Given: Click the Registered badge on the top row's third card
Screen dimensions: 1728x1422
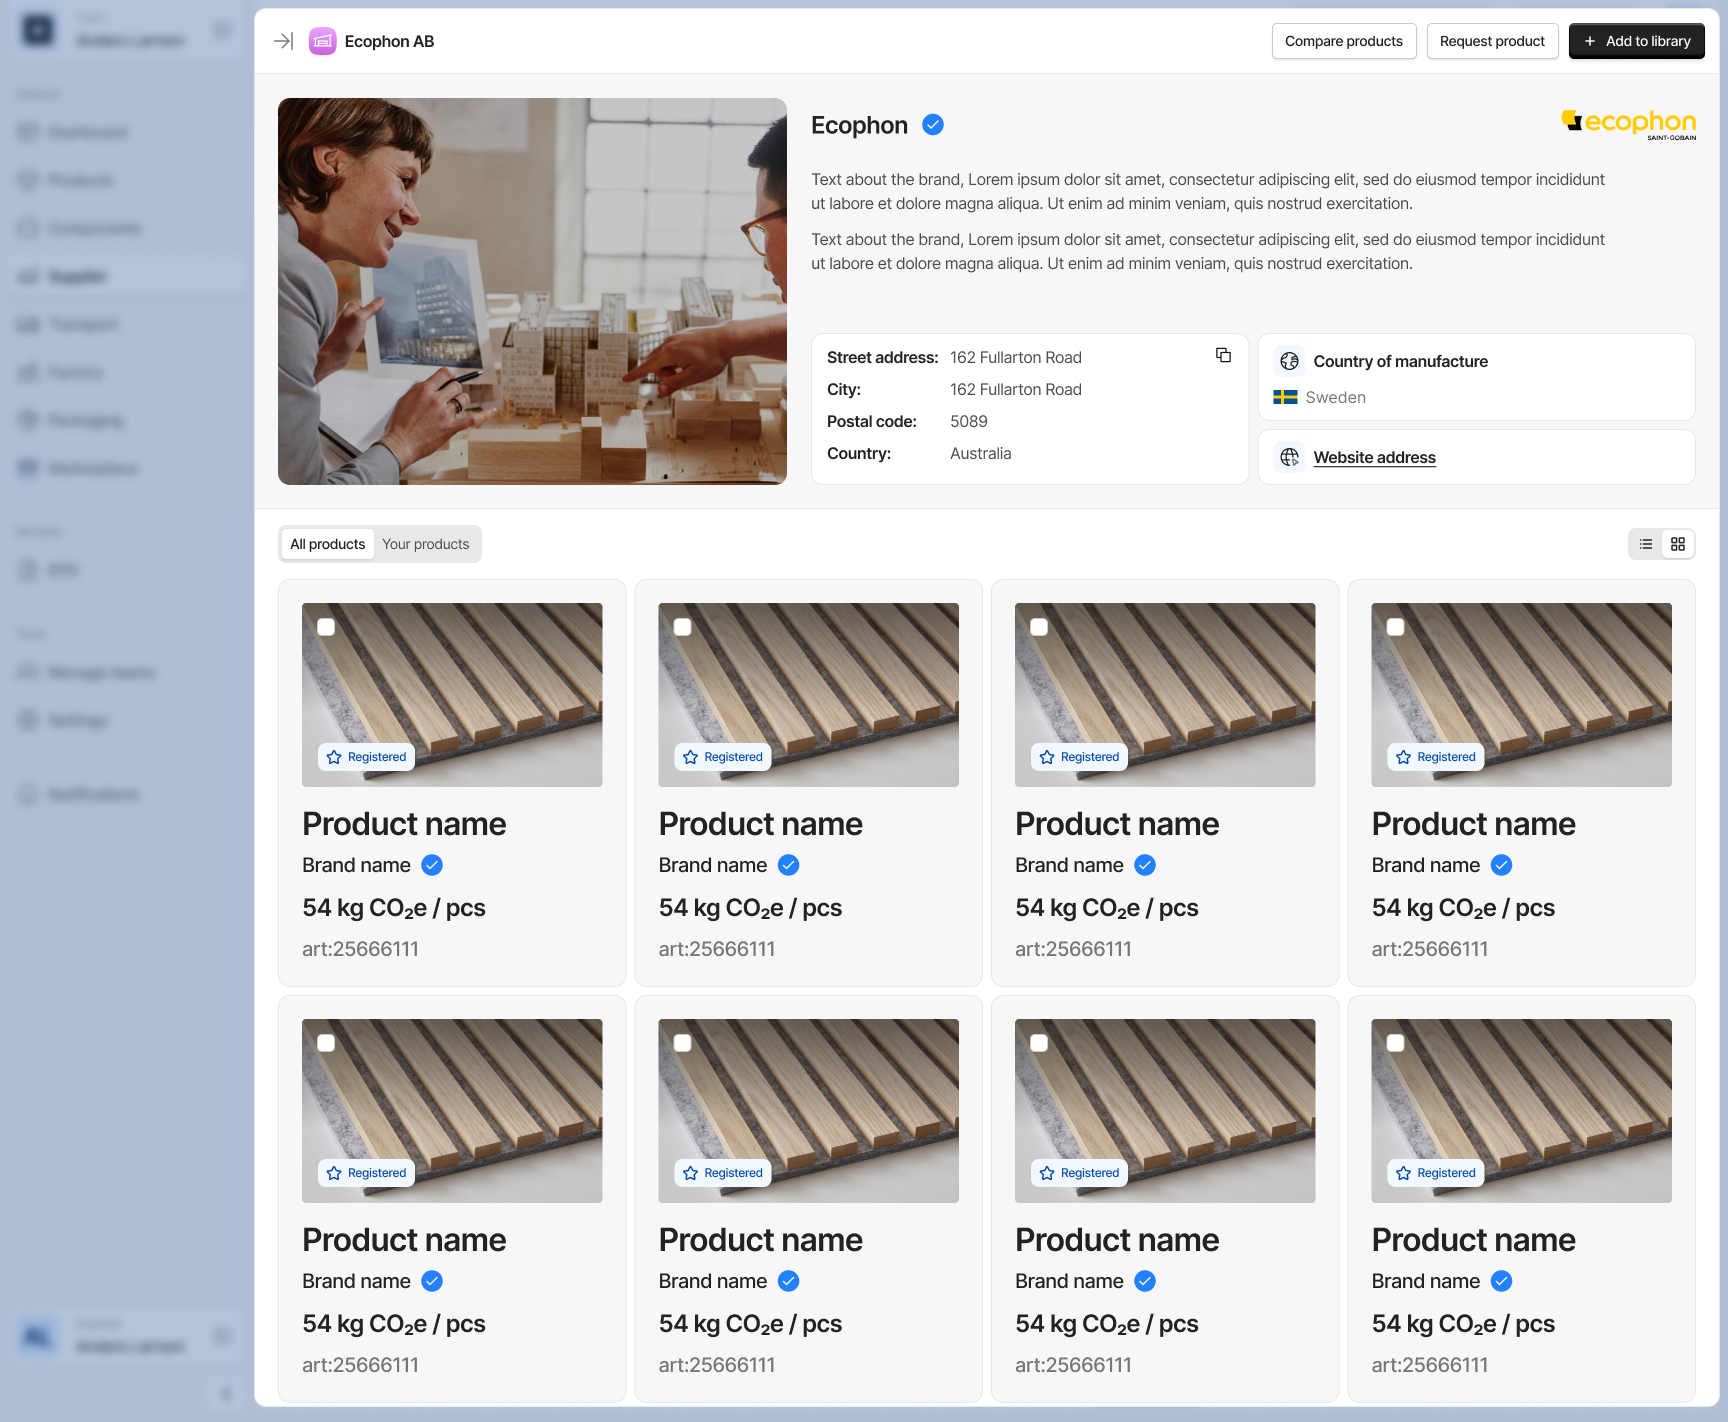Looking at the screenshot, I should click(x=1079, y=757).
